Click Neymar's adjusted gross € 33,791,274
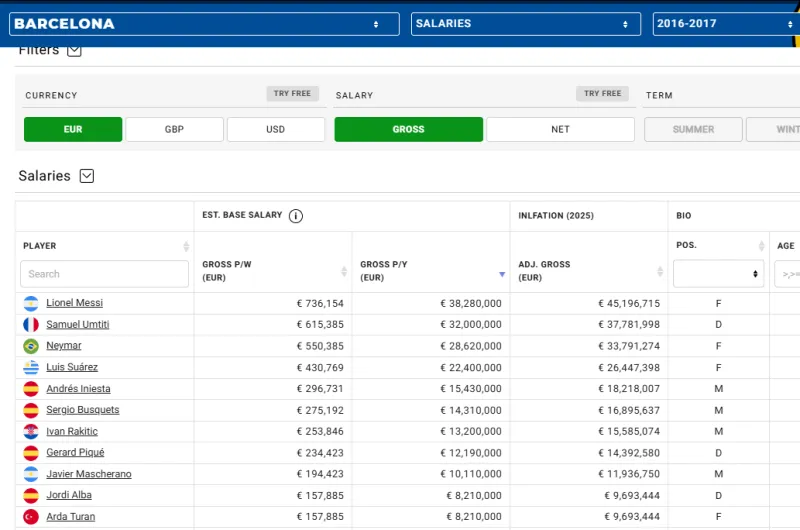The image size is (800, 530). 629,346
